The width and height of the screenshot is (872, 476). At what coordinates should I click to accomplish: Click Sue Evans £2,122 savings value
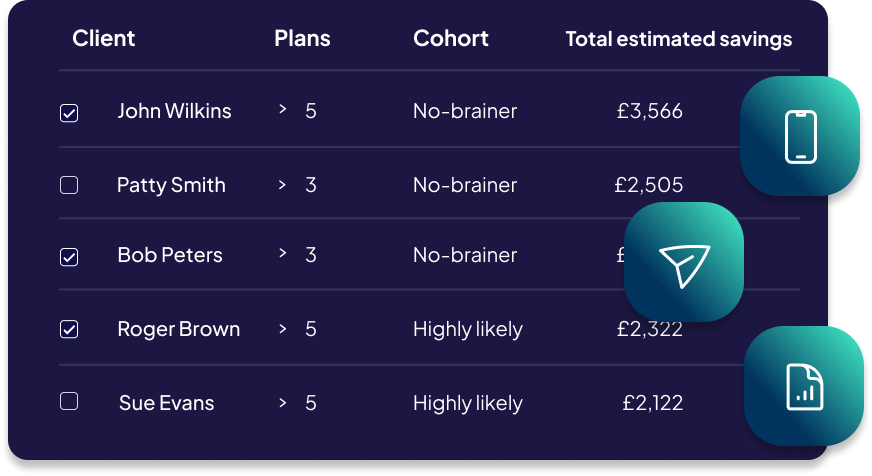click(x=652, y=403)
